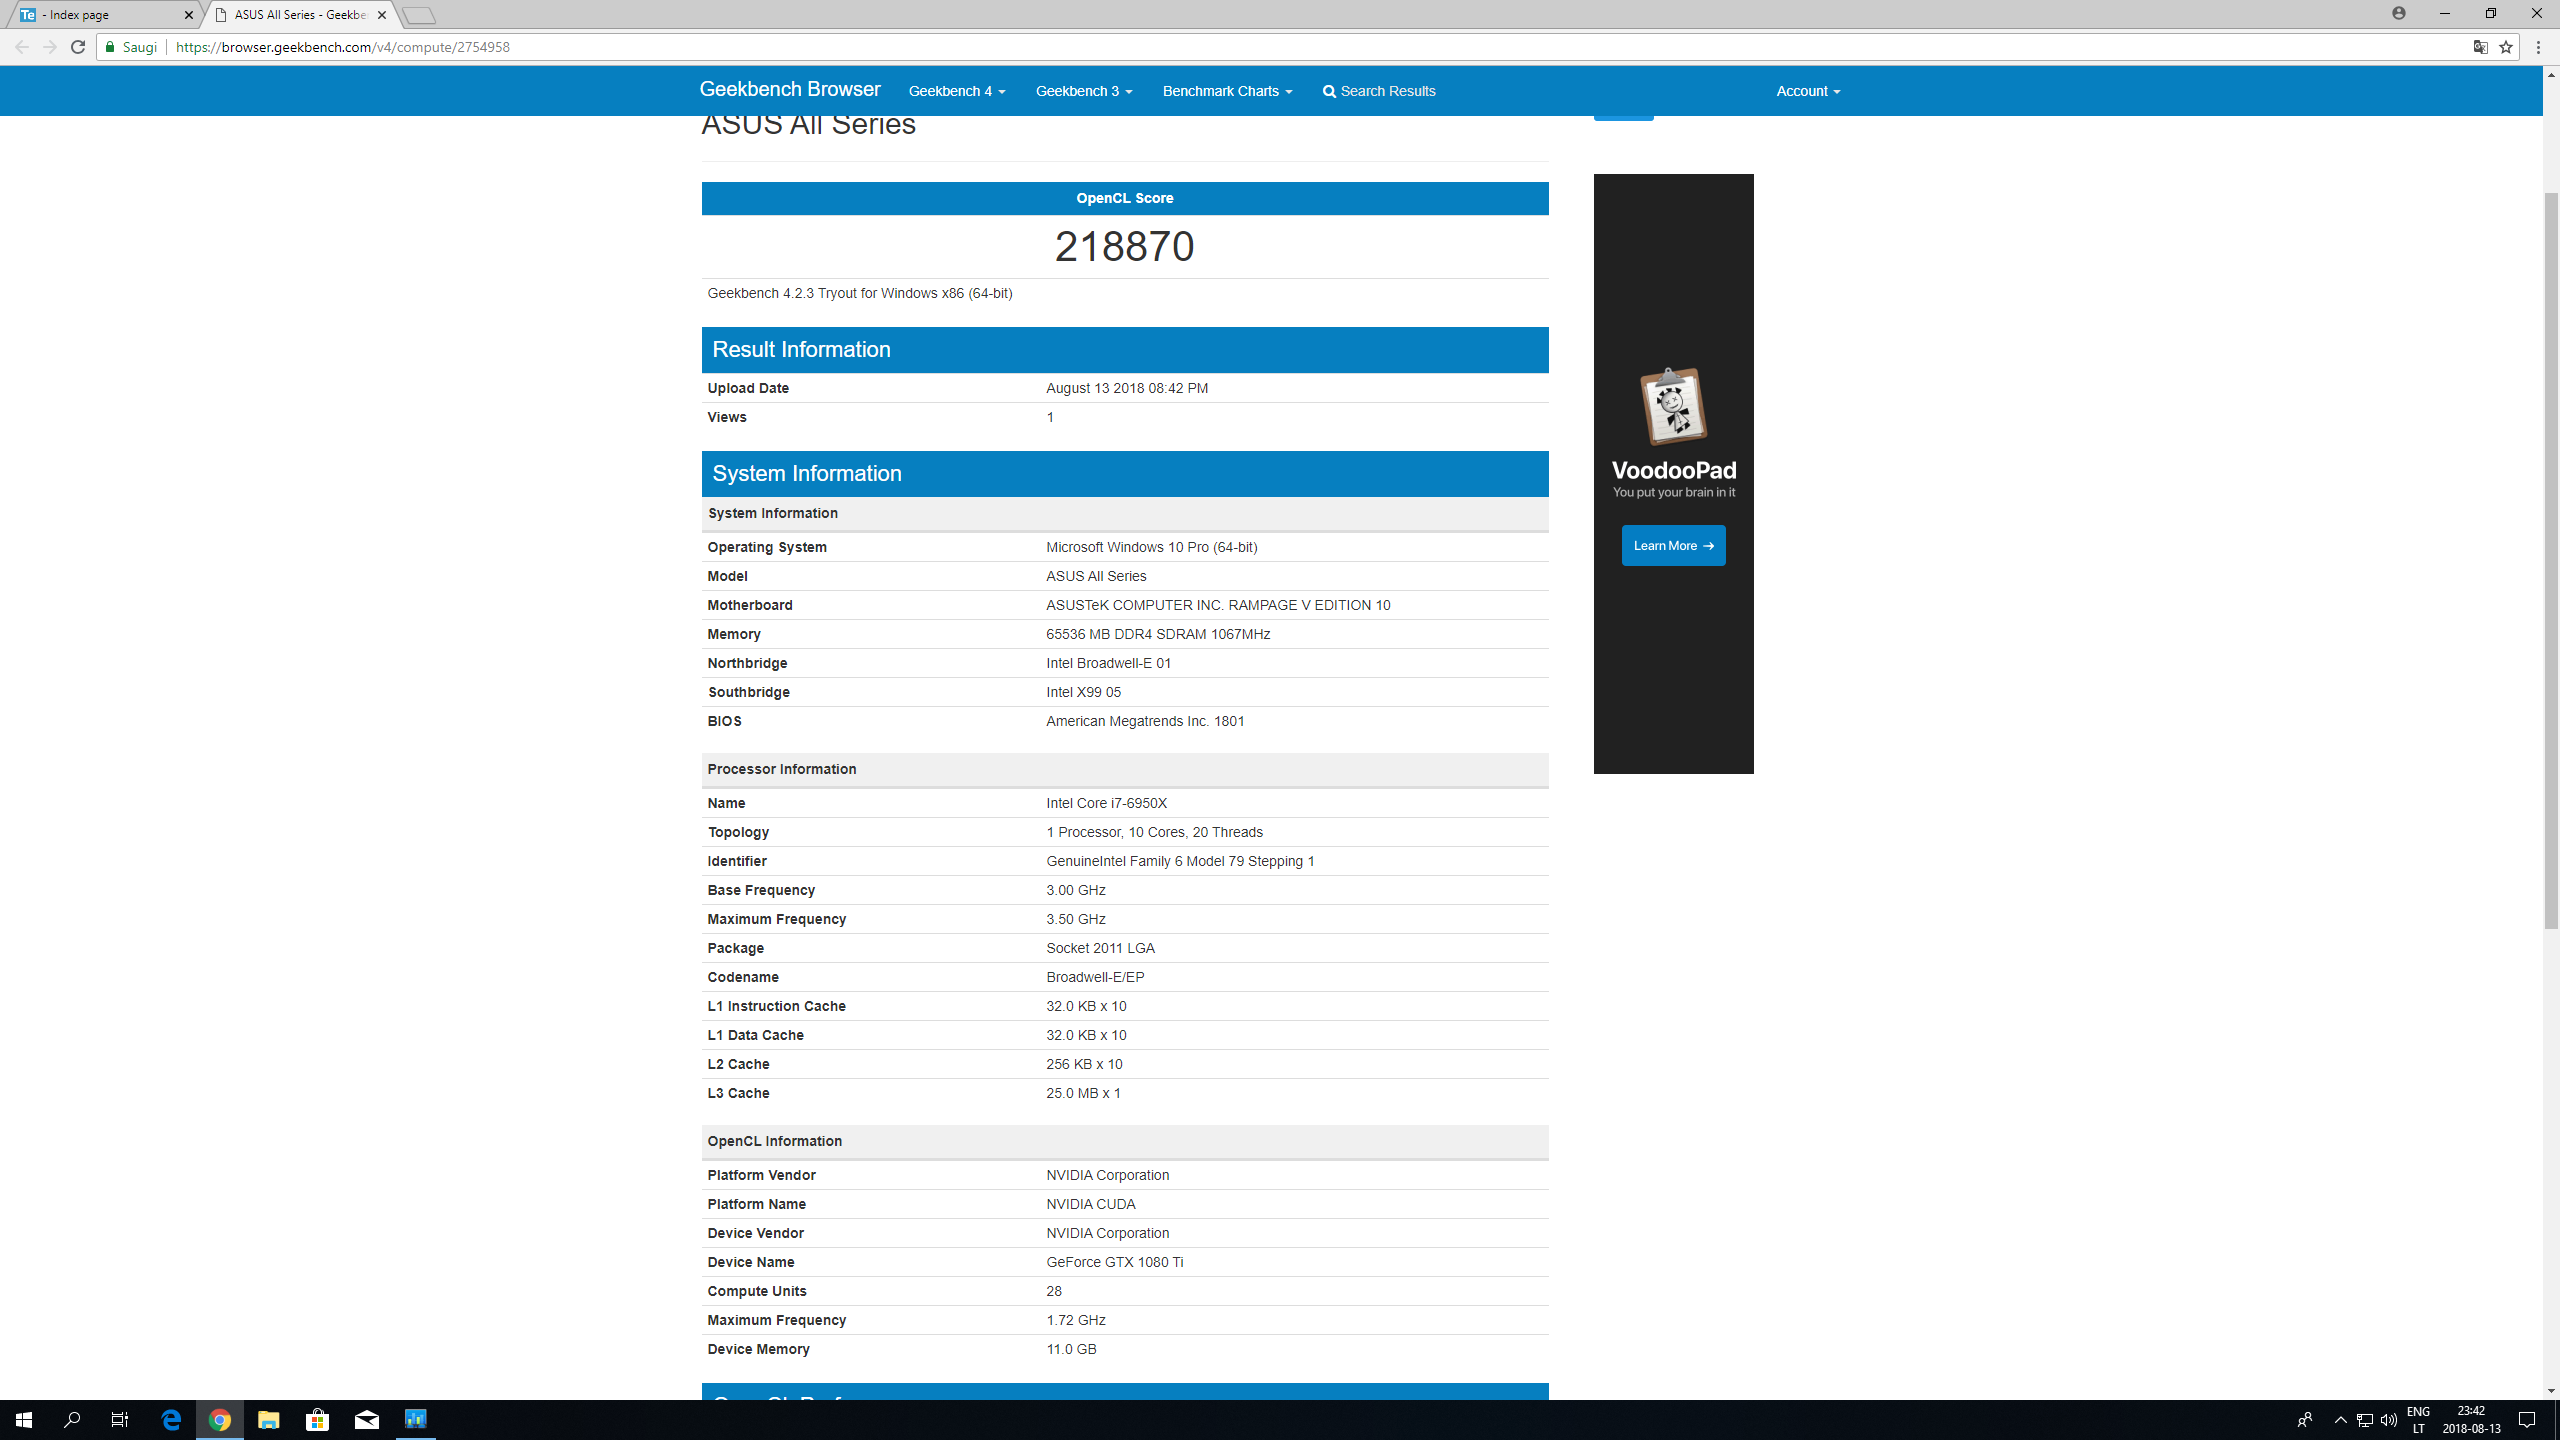Viewport: 2560px width, 1440px height.
Task: Select the upload date August 13 2018 value
Action: (x=1127, y=388)
